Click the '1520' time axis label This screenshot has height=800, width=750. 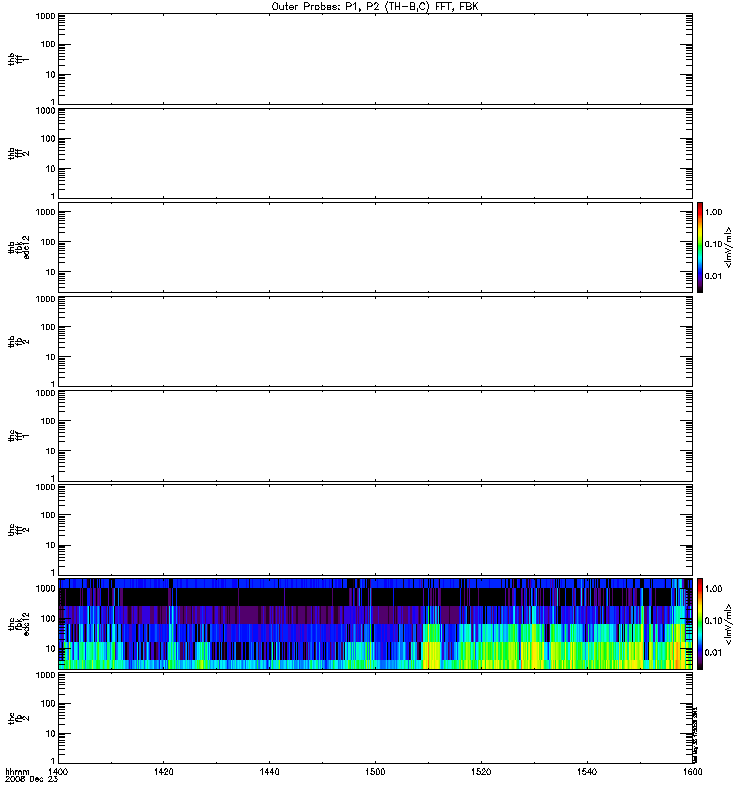(481, 771)
